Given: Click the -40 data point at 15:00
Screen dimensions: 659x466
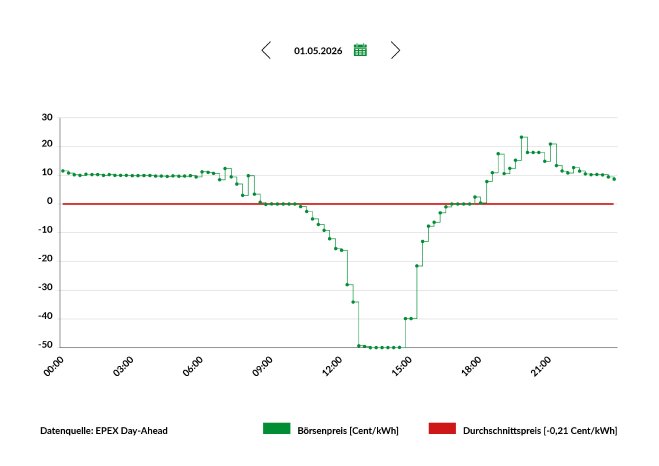Looking at the screenshot, I should tap(406, 319).
